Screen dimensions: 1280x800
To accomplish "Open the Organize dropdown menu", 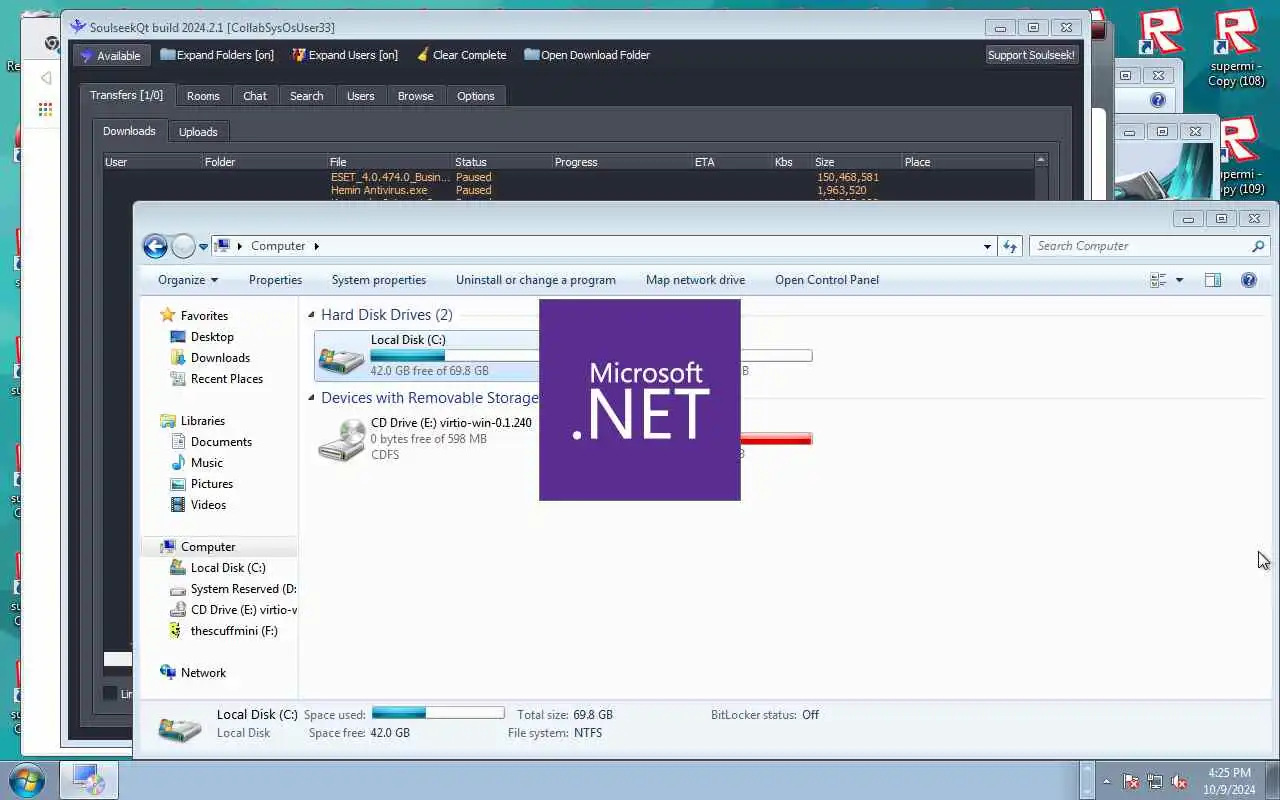I will pyautogui.click(x=187, y=280).
